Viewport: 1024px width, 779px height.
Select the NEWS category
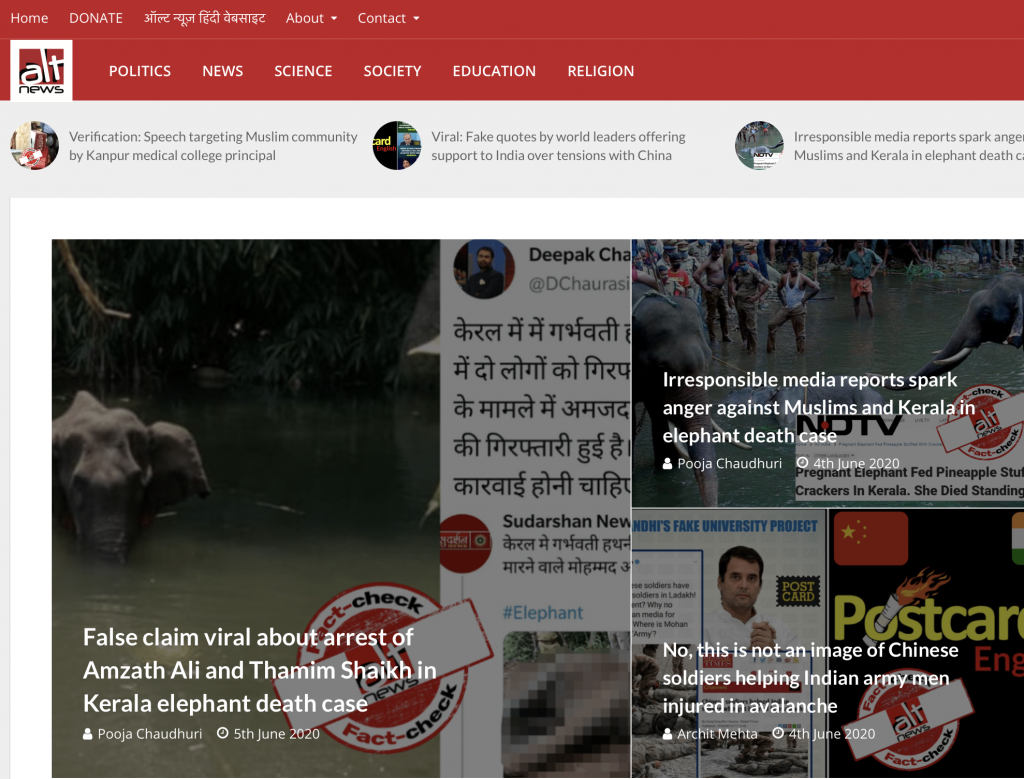(223, 71)
